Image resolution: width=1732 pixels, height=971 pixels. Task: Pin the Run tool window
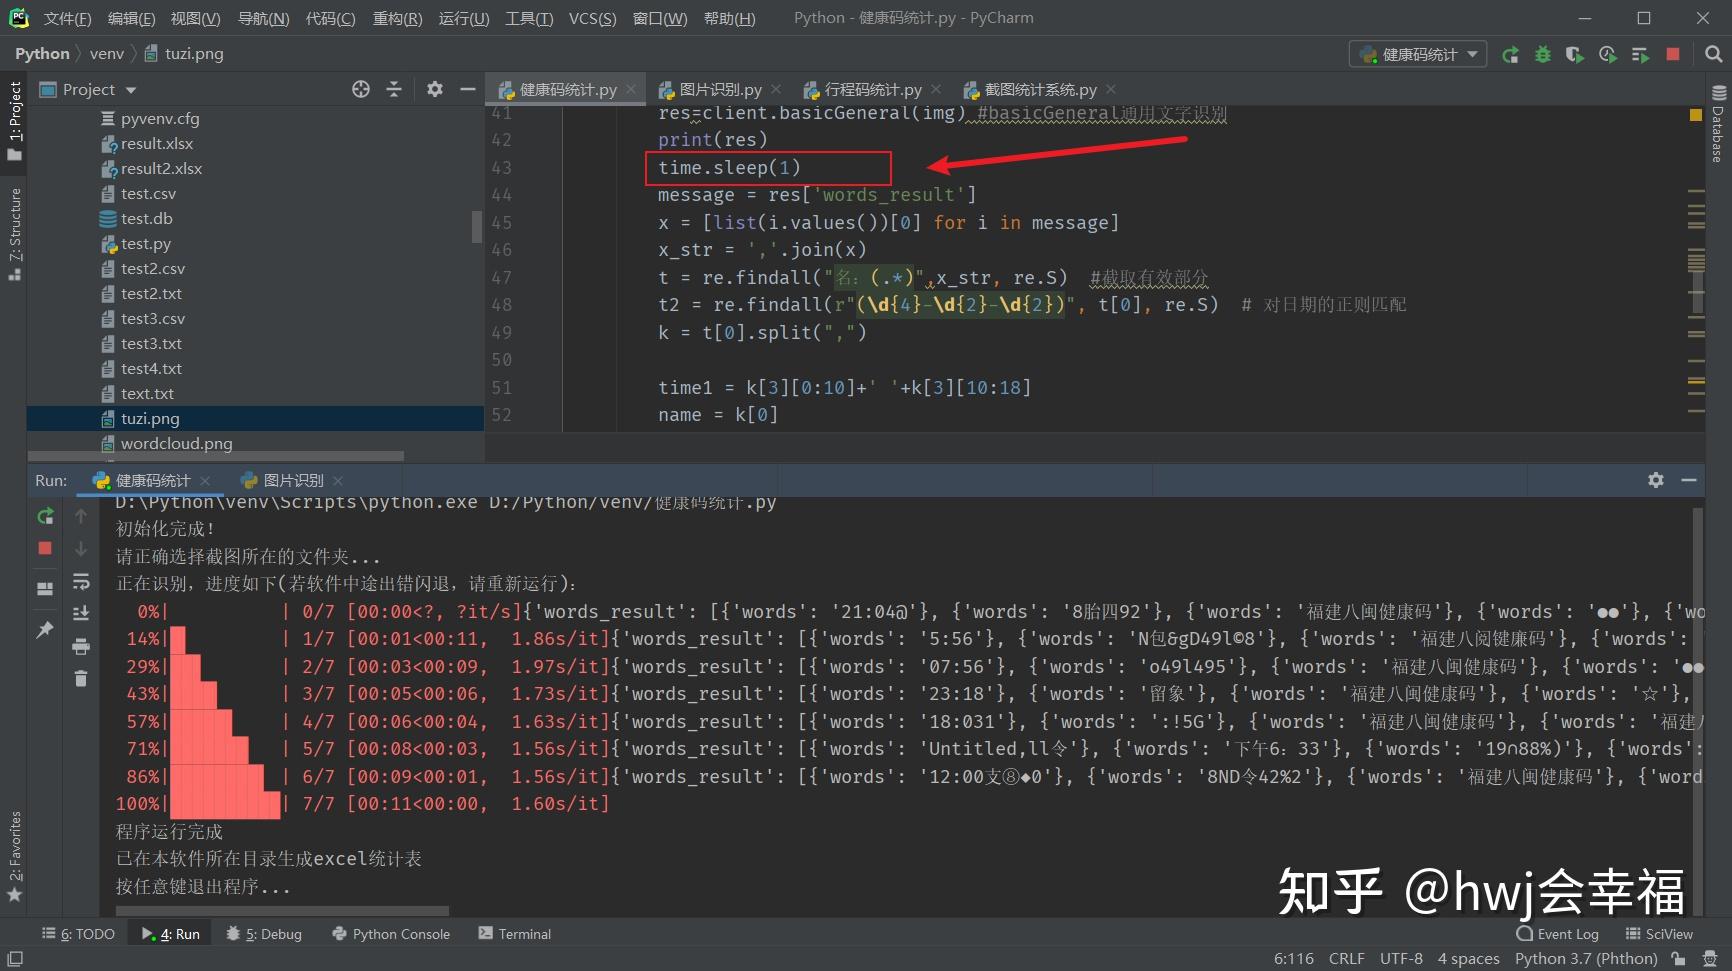coord(44,628)
